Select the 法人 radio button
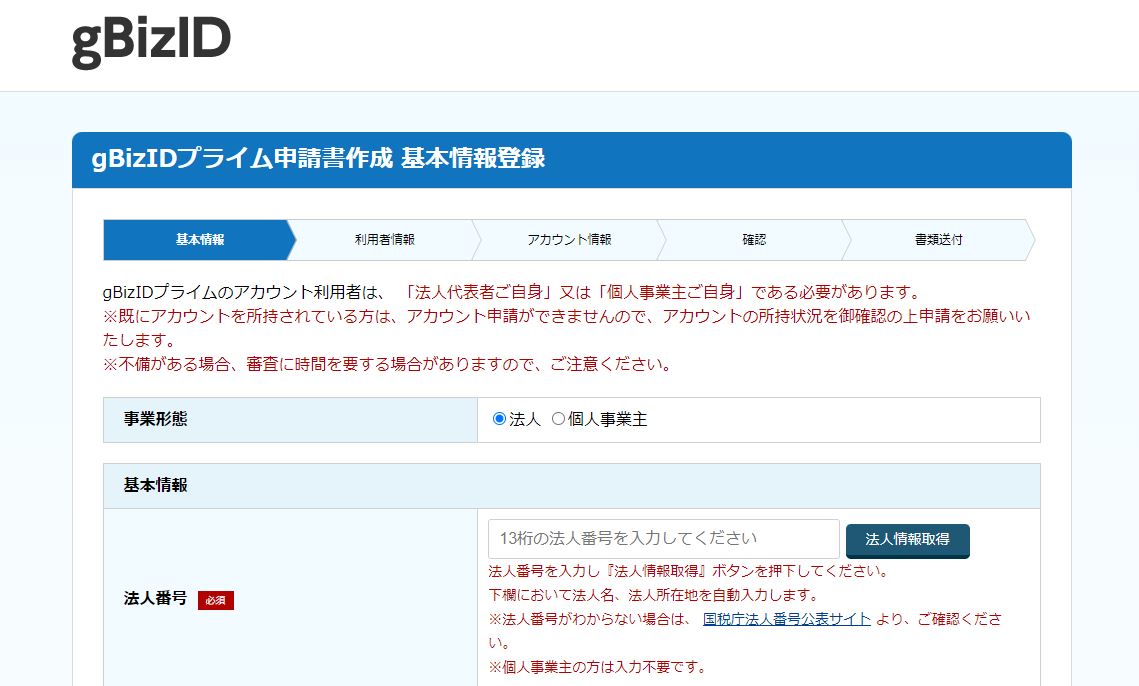 499,419
